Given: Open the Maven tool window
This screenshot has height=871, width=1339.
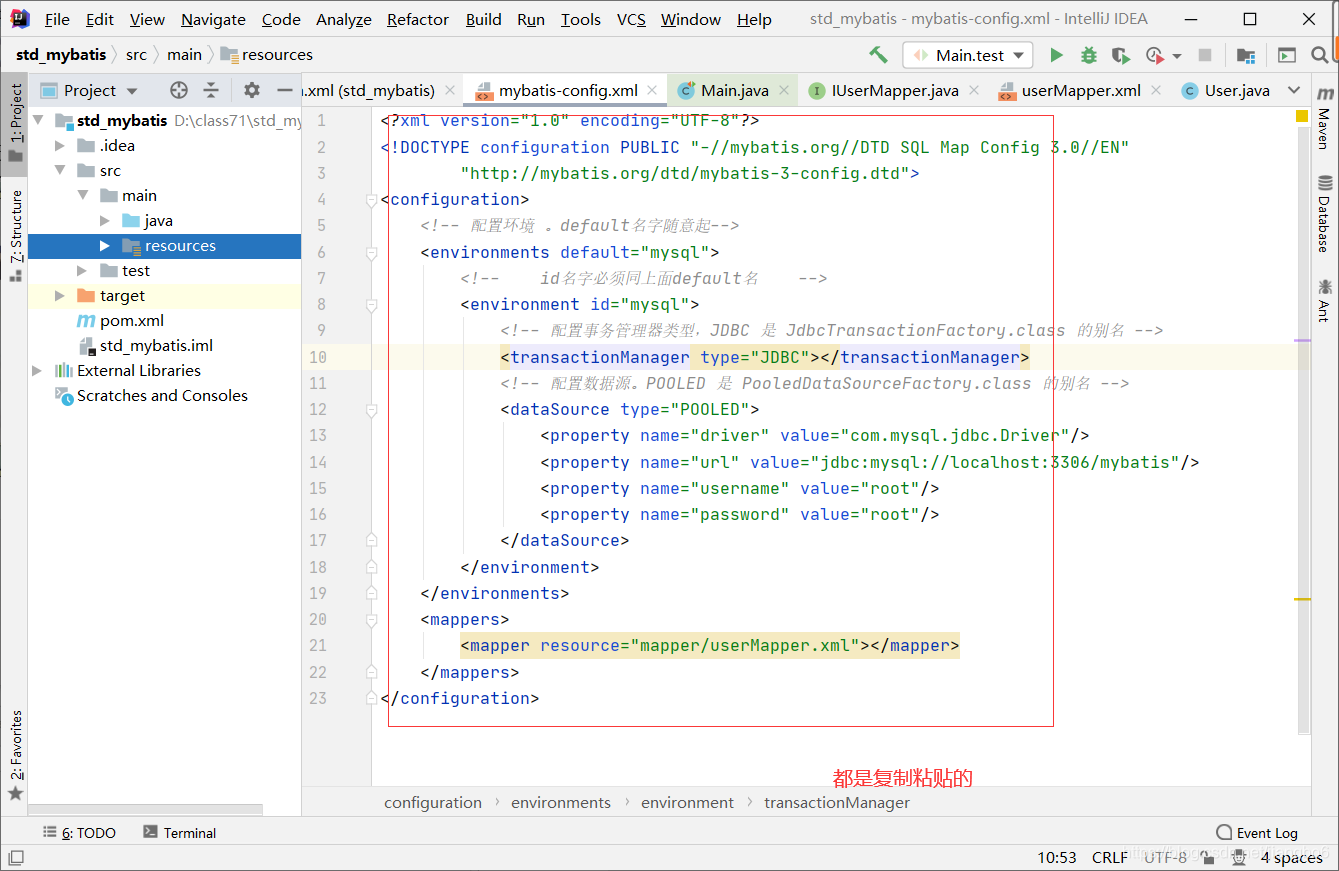Looking at the screenshot, I should point(1324,120).
